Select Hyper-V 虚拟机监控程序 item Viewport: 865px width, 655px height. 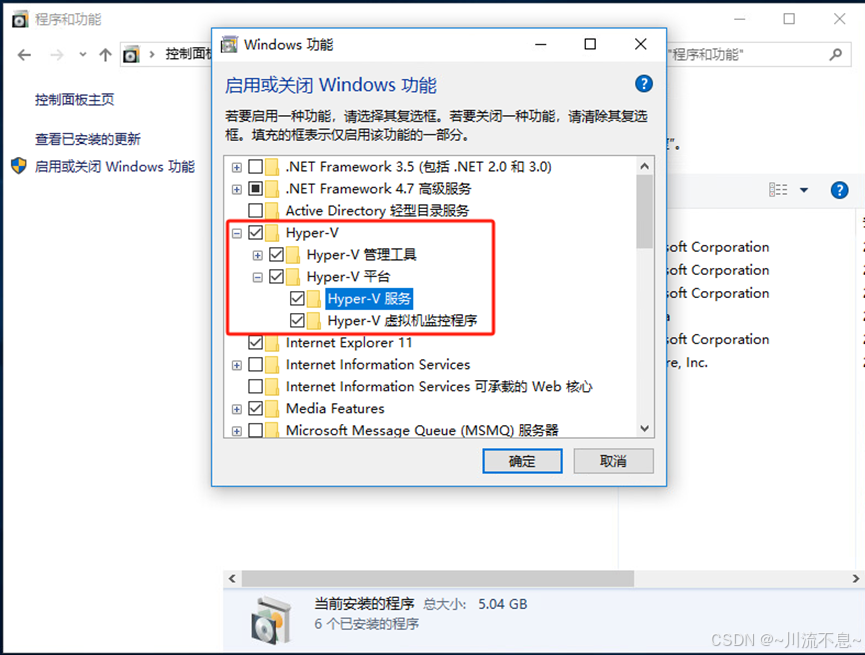[x=402, y=321]
